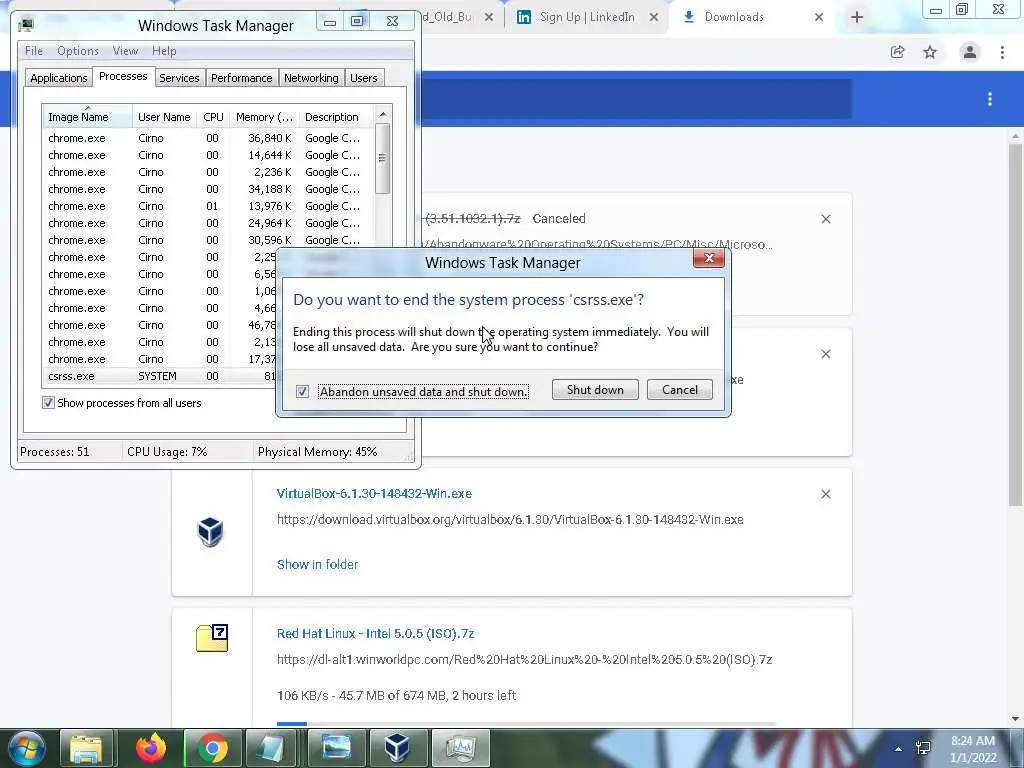1024x768 pixels.
Task: Remove canceled download from list
Action: 826,219
